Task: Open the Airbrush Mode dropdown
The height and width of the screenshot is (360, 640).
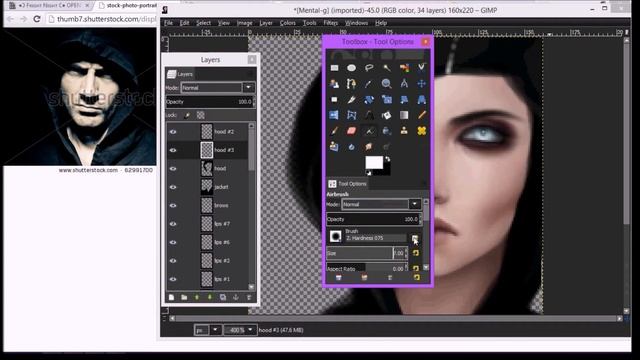Action: click(382, 204)
